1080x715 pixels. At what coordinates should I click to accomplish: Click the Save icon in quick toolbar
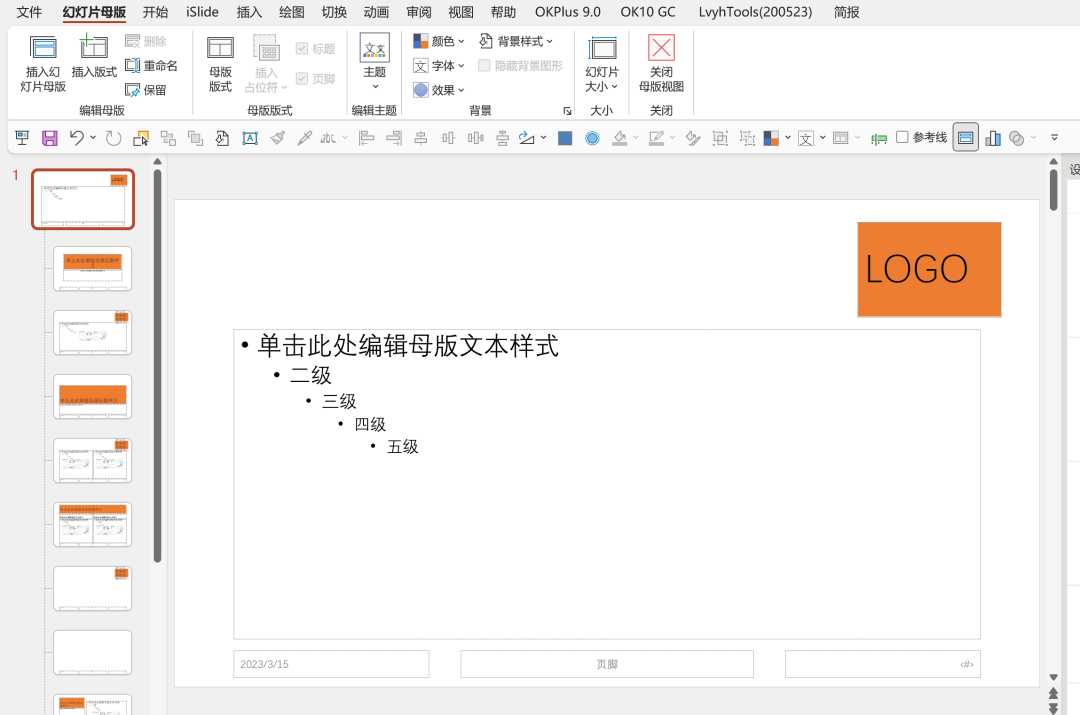coord(49,137)
